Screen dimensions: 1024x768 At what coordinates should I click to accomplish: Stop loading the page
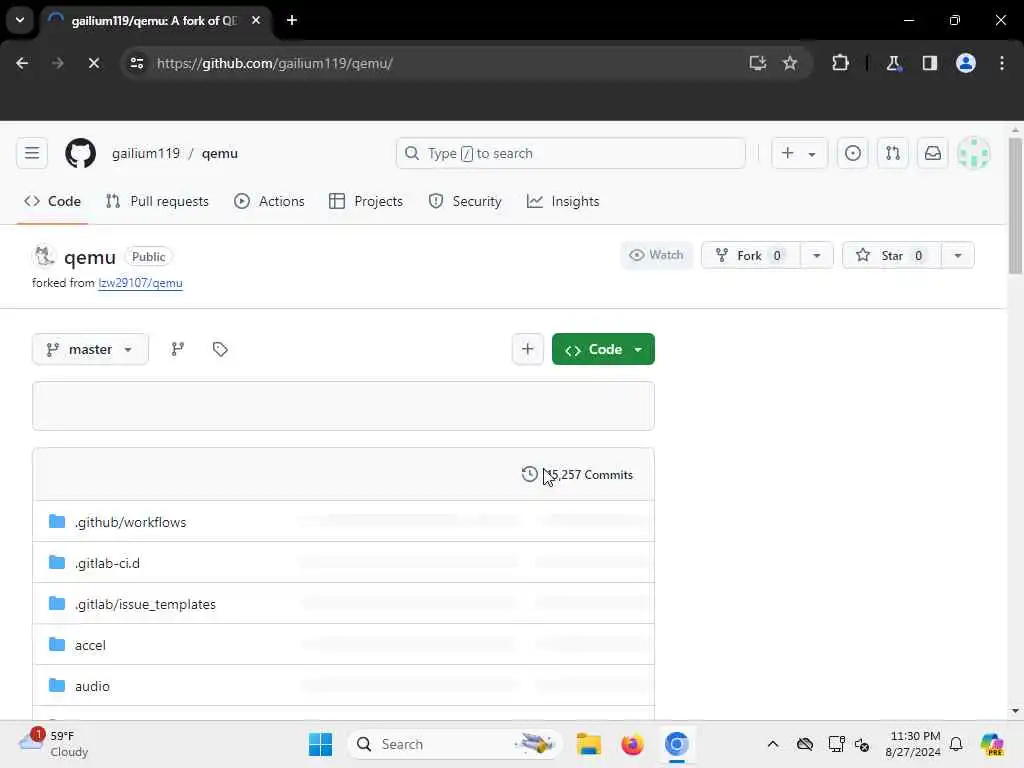(93, 63)
